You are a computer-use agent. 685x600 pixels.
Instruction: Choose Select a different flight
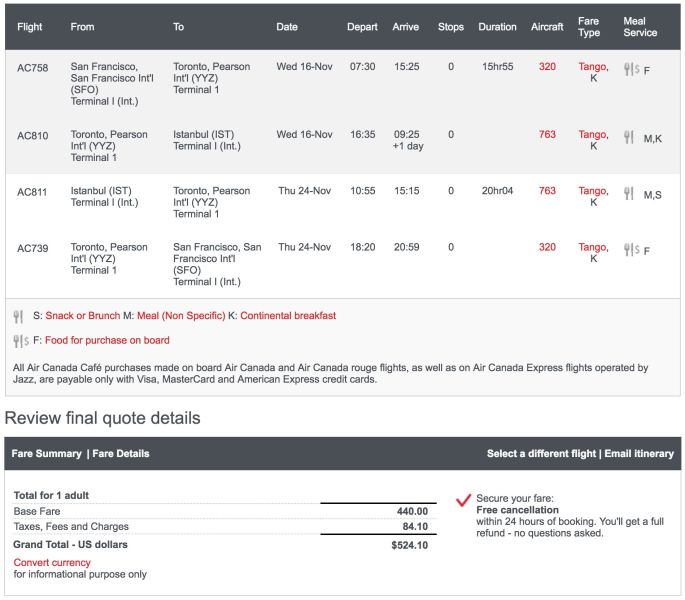[x=541, y=454]
